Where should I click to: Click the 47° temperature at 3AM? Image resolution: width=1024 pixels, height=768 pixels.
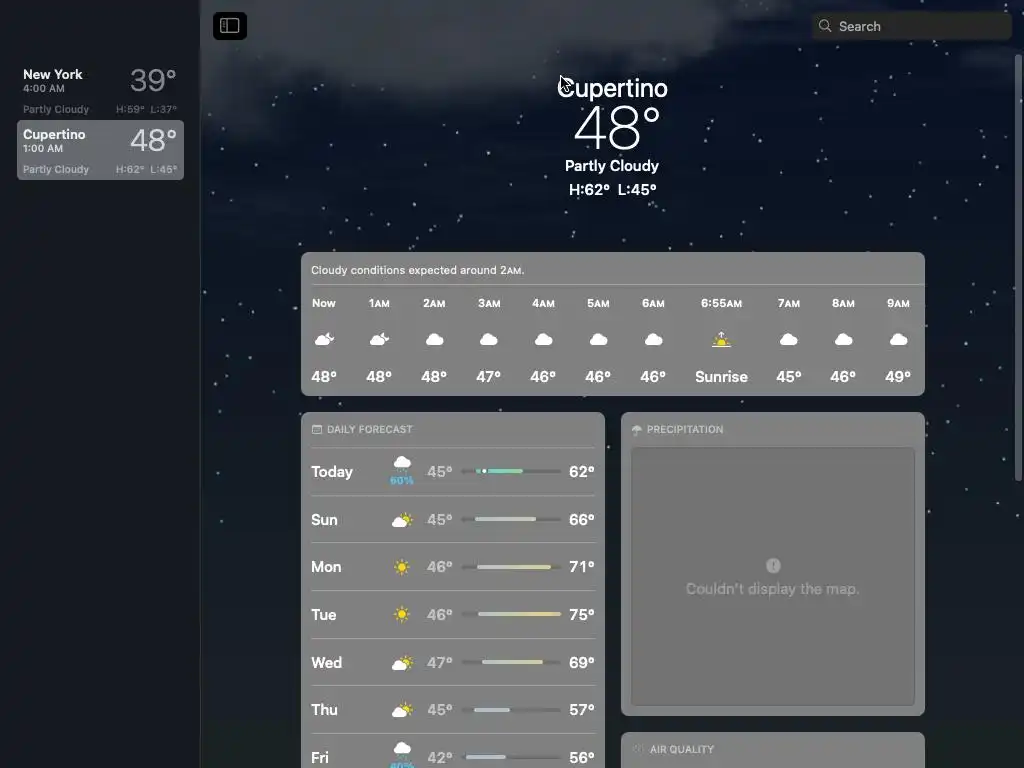tap(488, 377)
